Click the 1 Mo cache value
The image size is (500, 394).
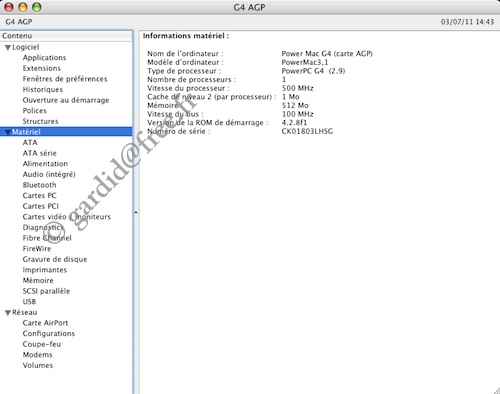coord(290,97)
